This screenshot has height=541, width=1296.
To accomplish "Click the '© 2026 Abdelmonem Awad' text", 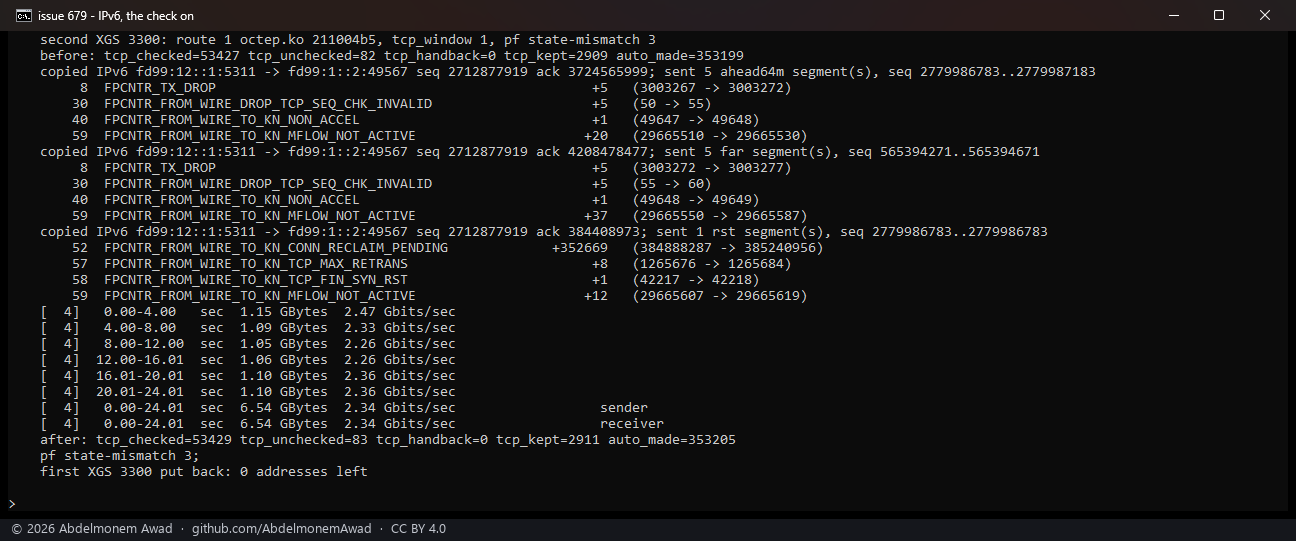I will click(x=92, y=529).
